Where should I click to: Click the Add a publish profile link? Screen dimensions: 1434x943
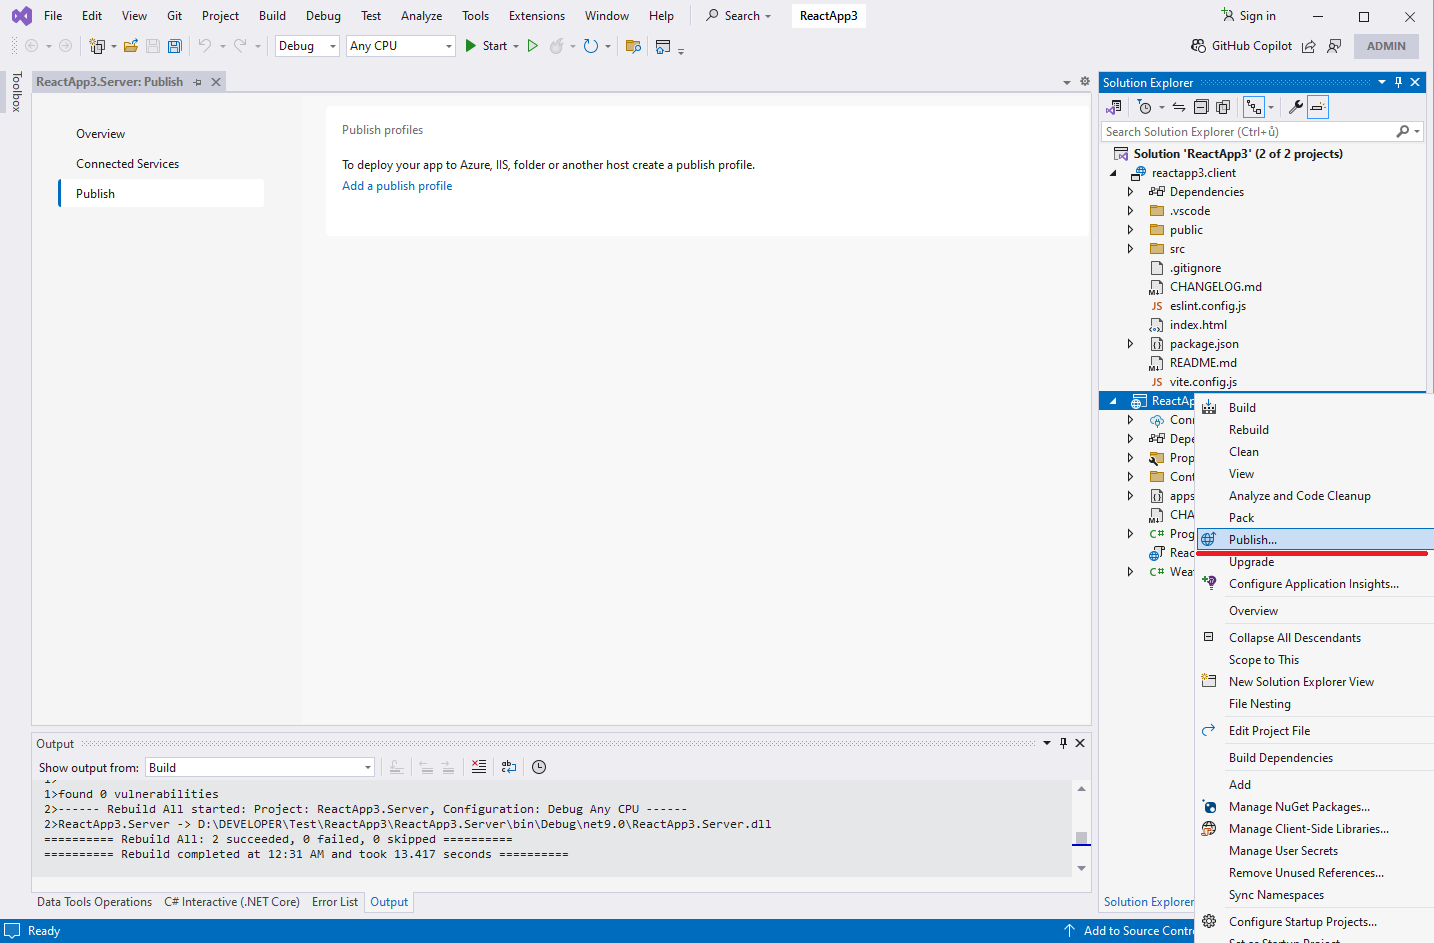397,186
